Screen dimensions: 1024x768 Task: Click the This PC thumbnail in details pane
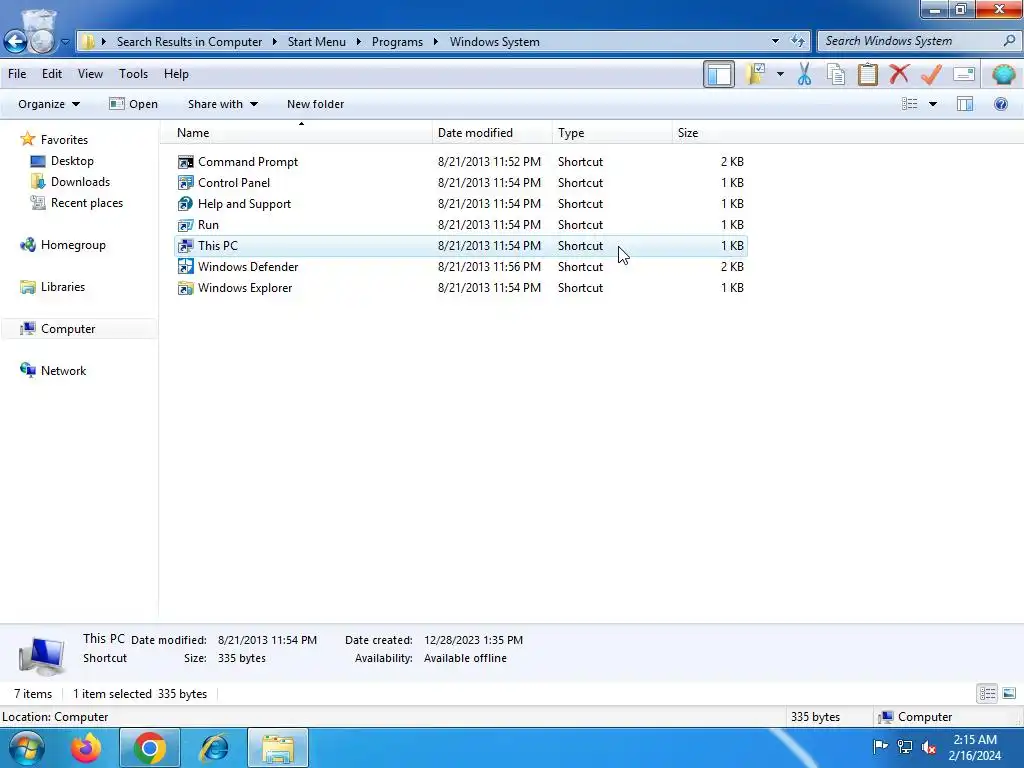pos(42,655)
